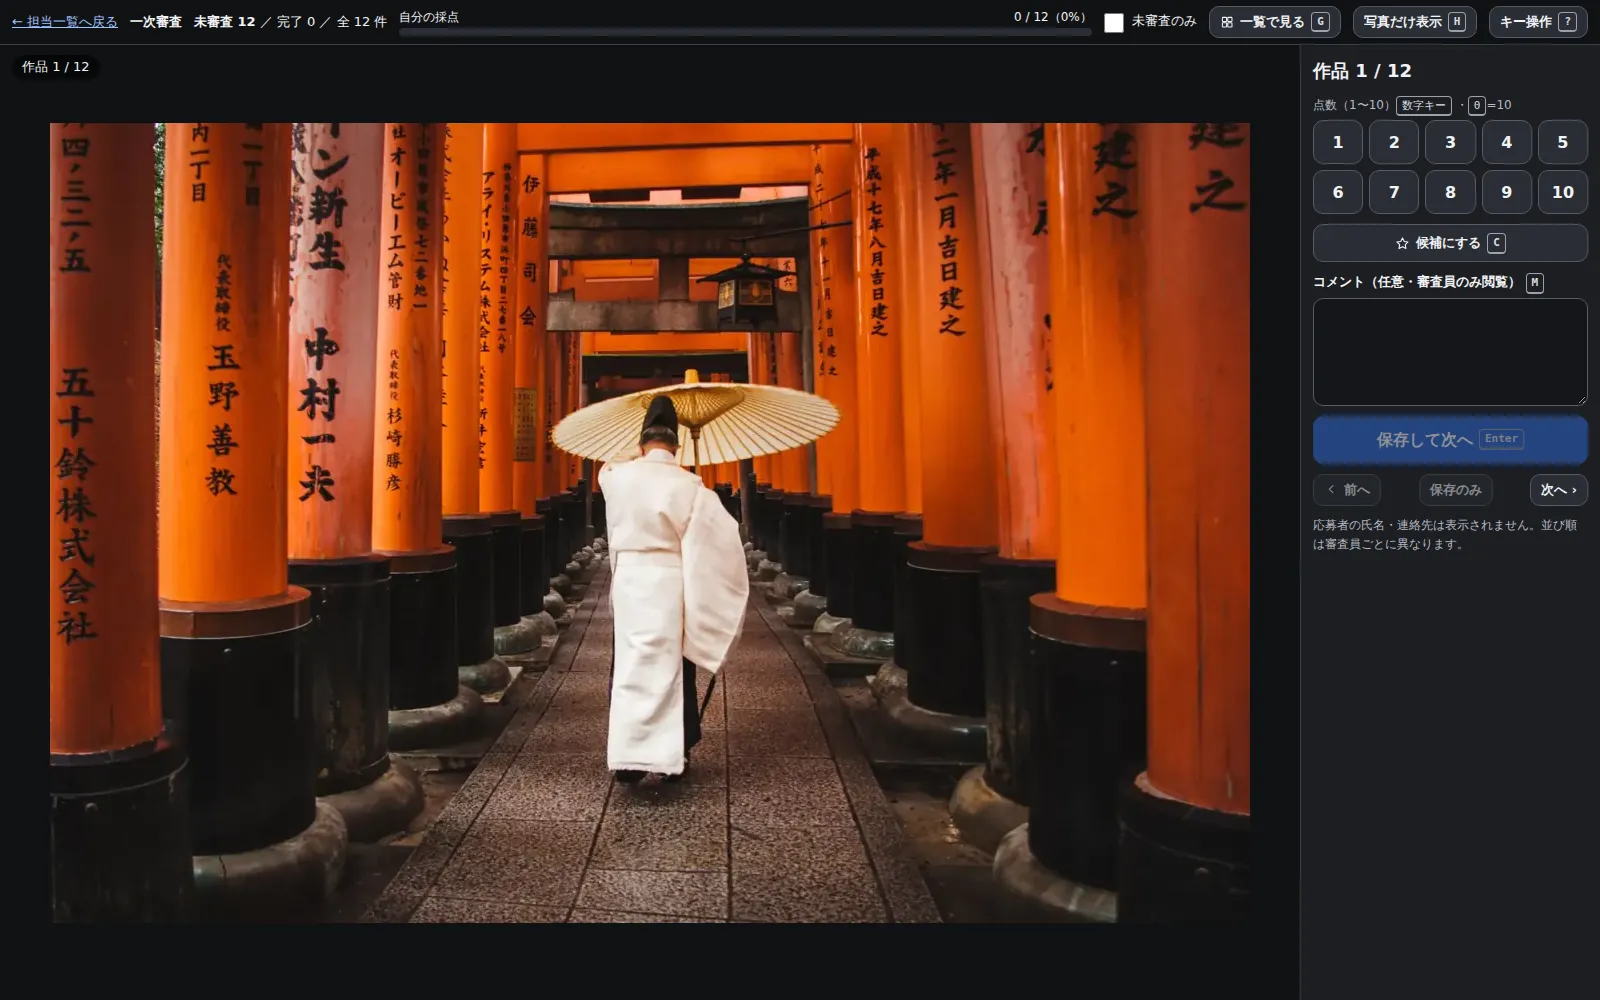Image resolution: width=1600 pixels, height=1000 pixels.
Task: Click the 作品 1 / 12 badge over photo
Action: [x=56, y=67]
